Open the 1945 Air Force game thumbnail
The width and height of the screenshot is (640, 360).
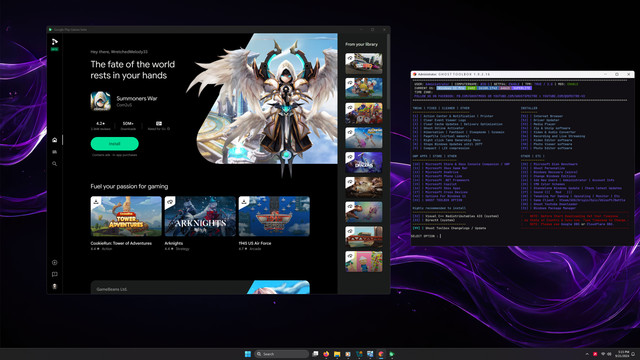274,216
